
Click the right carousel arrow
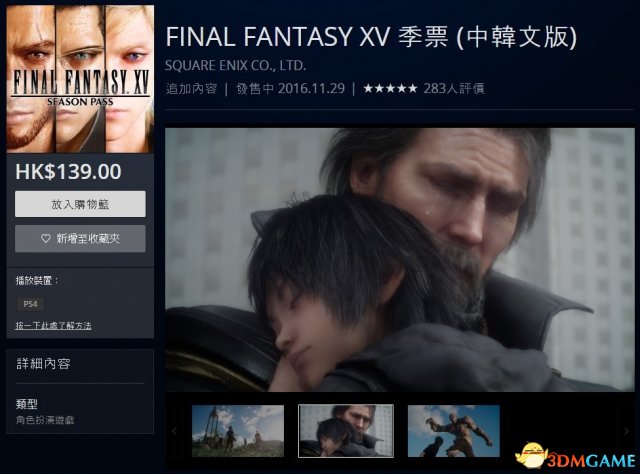click(x=627, y=431)
